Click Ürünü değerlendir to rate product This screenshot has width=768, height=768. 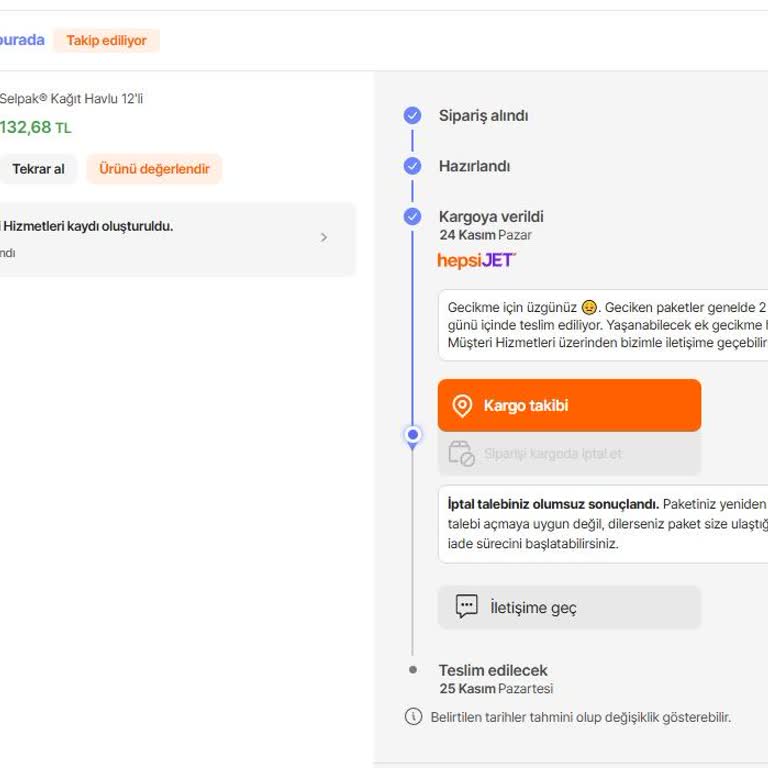point(154,169)
